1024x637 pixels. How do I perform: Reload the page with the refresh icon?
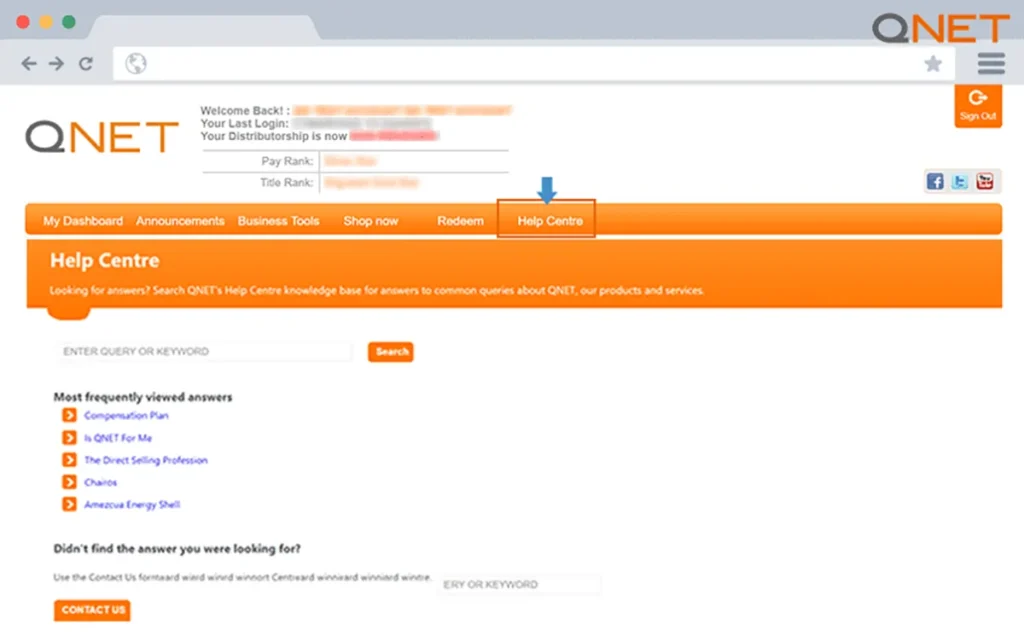point(86,63)
